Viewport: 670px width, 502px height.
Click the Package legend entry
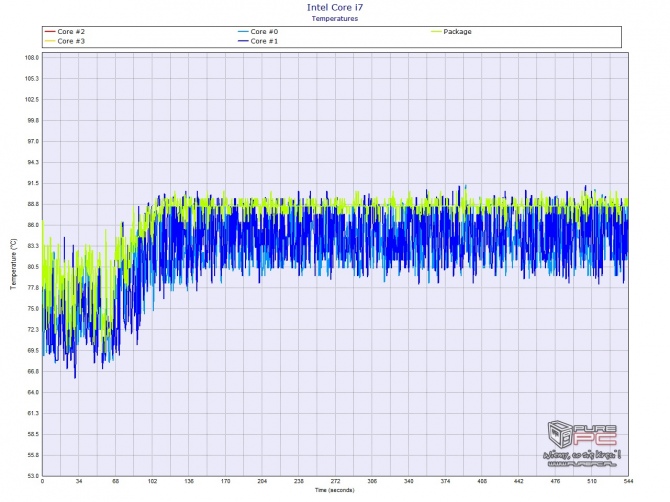tap(451, 32)
